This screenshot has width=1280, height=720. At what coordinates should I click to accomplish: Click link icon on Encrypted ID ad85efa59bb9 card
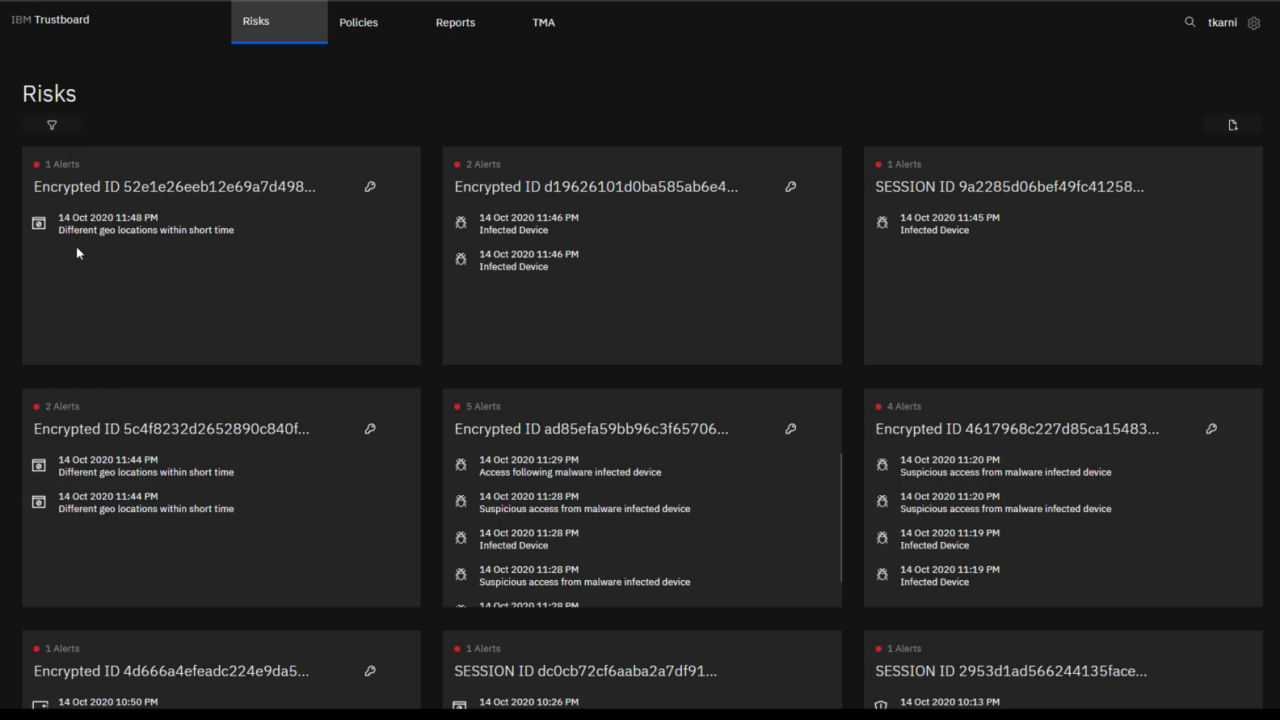791,429
